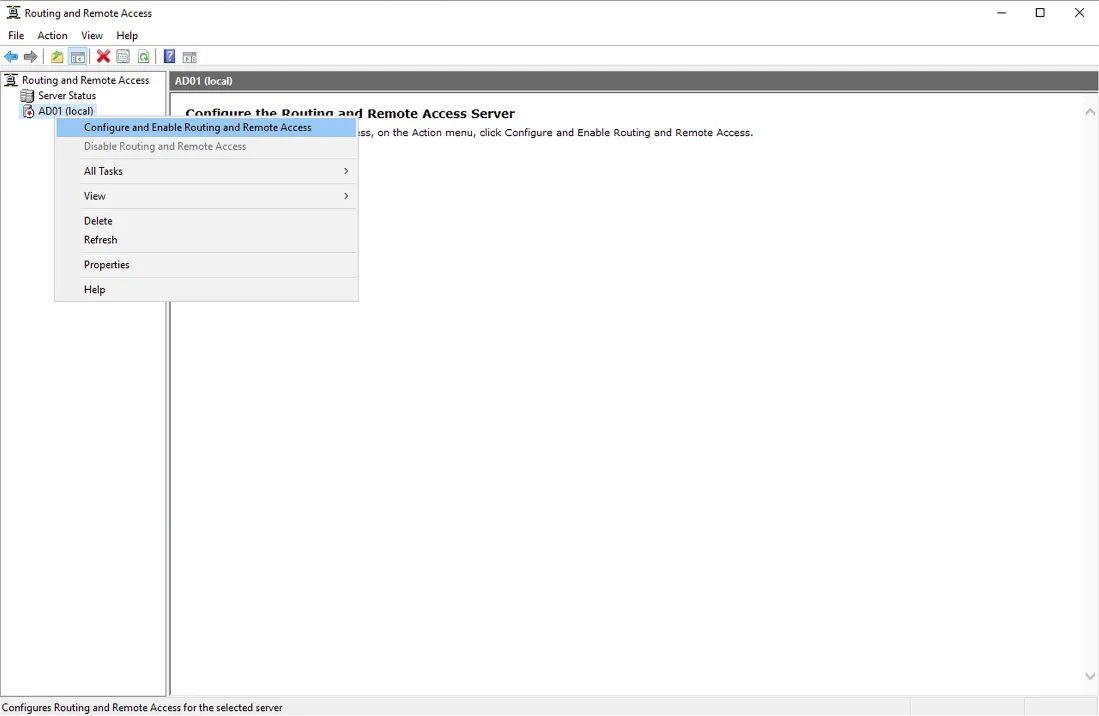Select the Server Status tree node
The height and width of the screenshot is (716, 1099).
click(67, 96)
